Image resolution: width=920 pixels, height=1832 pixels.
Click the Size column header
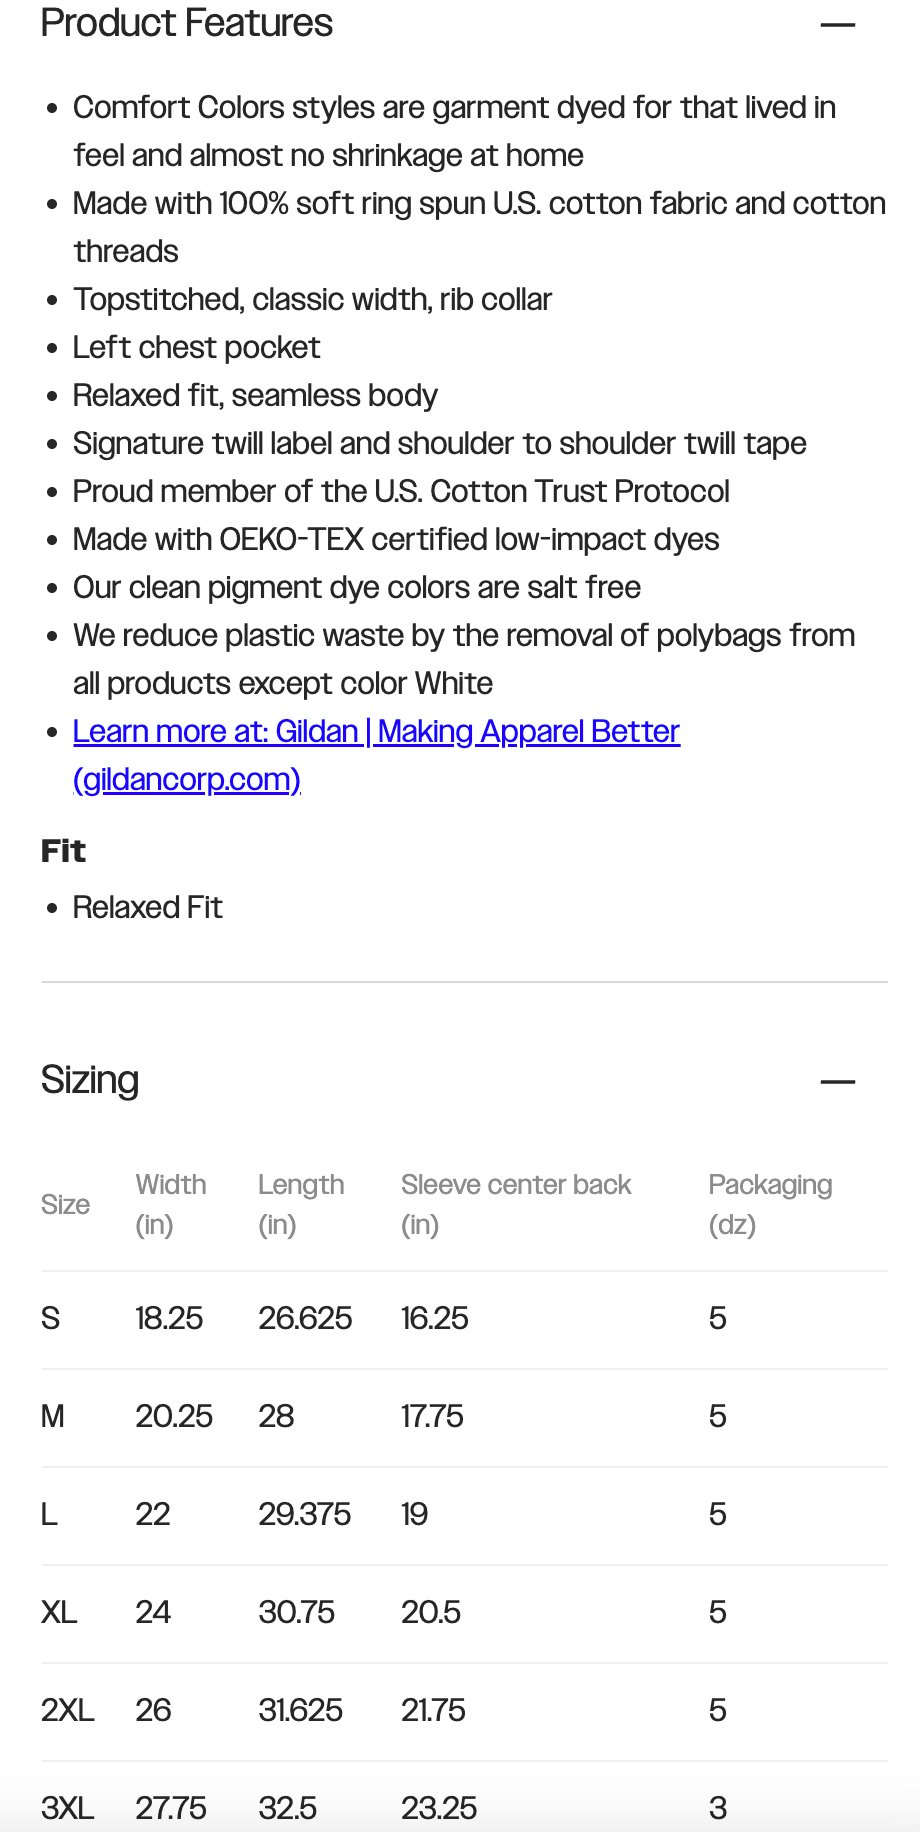(x=65, y=1204)
